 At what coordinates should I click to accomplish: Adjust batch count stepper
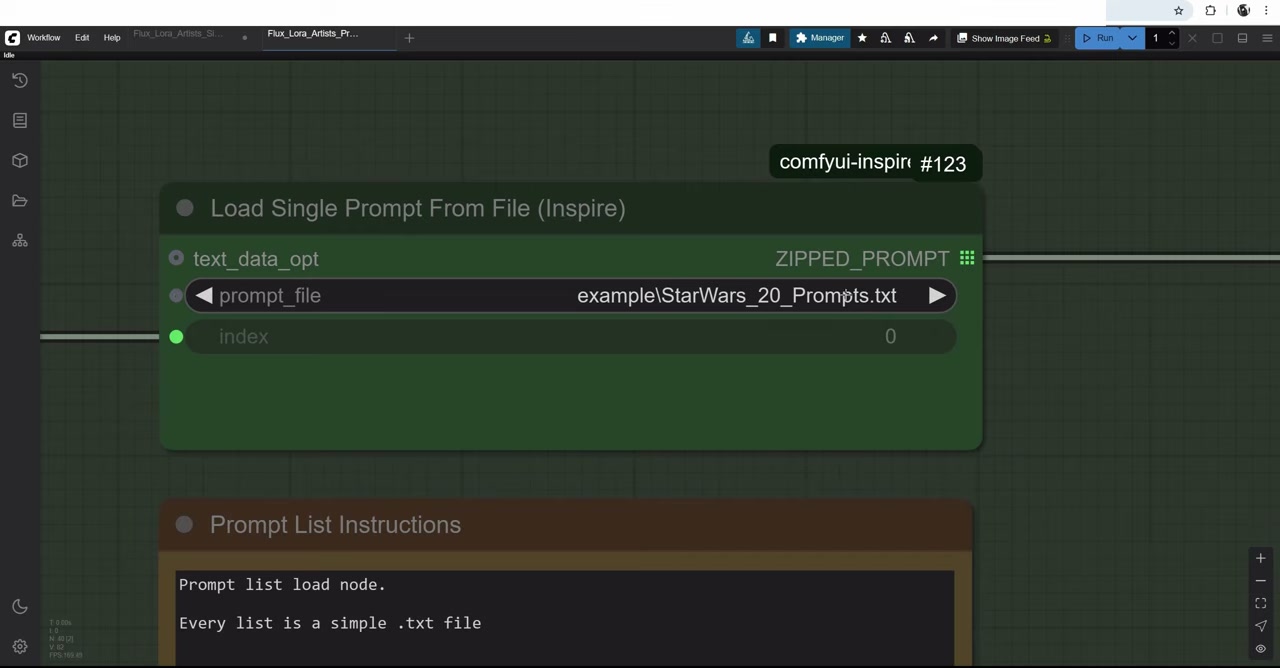pos(1172,38)
